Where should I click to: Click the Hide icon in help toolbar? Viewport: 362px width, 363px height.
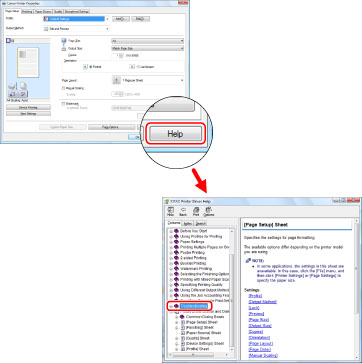click(x=170, y=210)
